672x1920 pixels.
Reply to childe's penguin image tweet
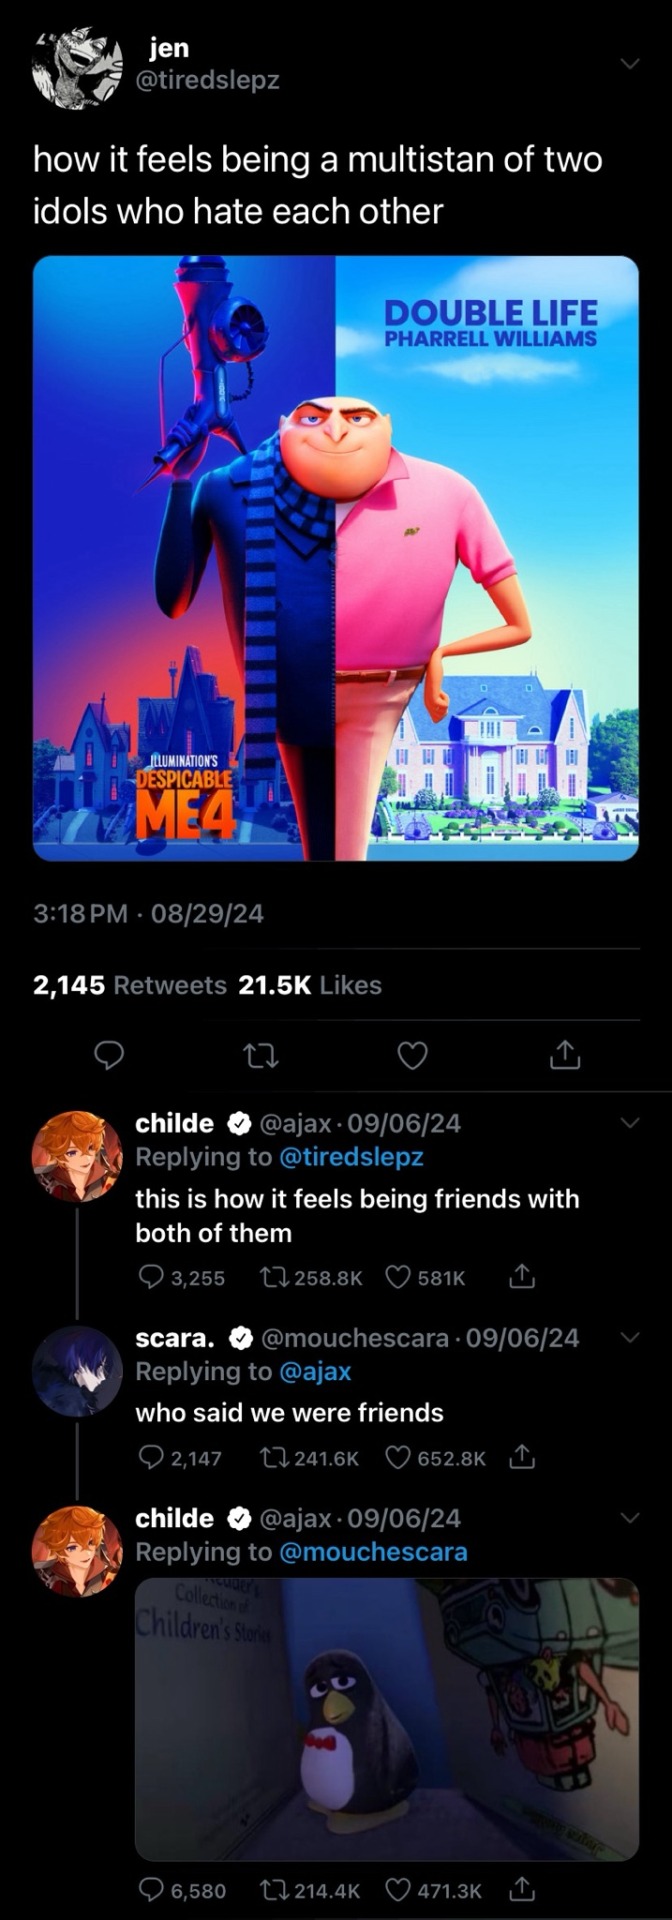click(x=151, y=1890)
